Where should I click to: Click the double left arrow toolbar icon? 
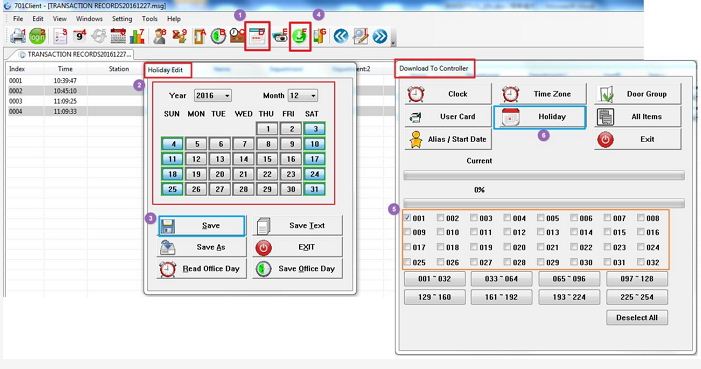[341, 36]
